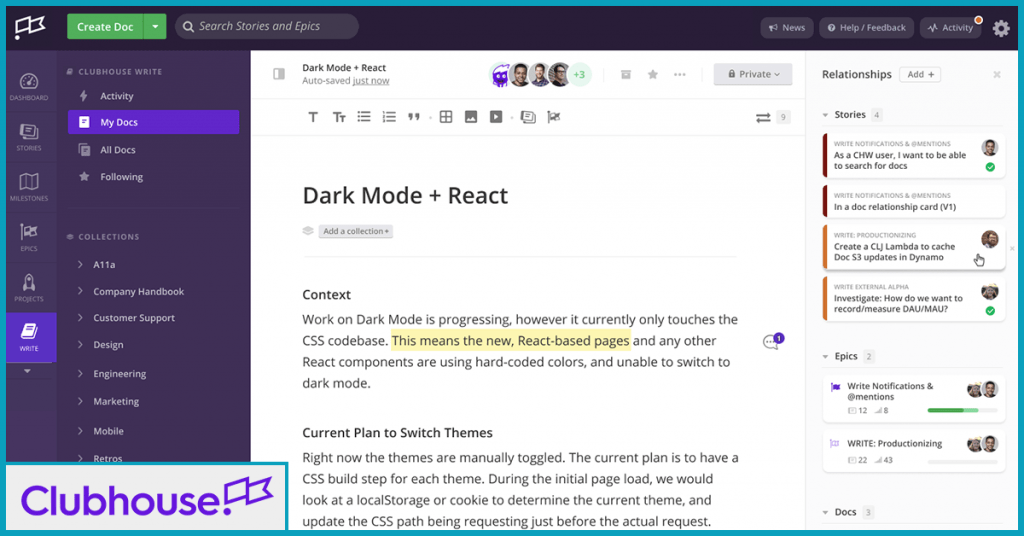The height and width of the screenshot is (536, 1024).
Task: Expand the Design collection
Action: pos(80,345)
